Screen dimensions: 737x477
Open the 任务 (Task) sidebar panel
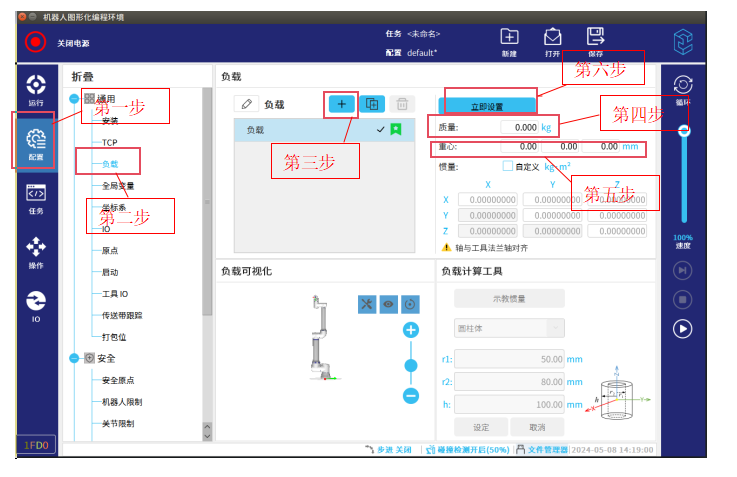36,198
